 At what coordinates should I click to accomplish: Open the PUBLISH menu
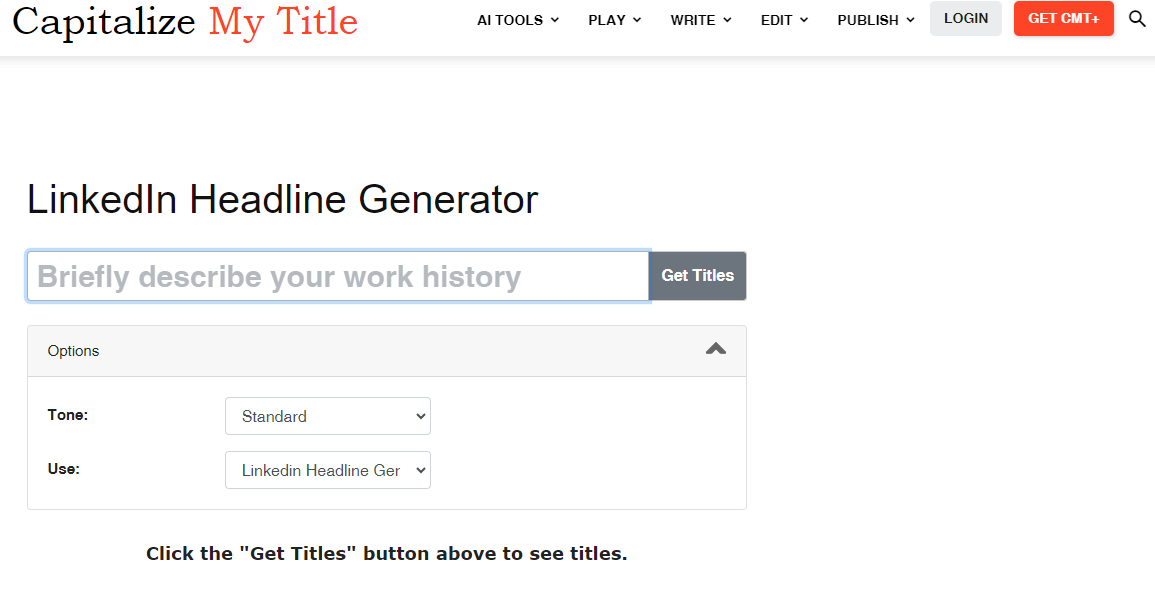click(876, 20)
